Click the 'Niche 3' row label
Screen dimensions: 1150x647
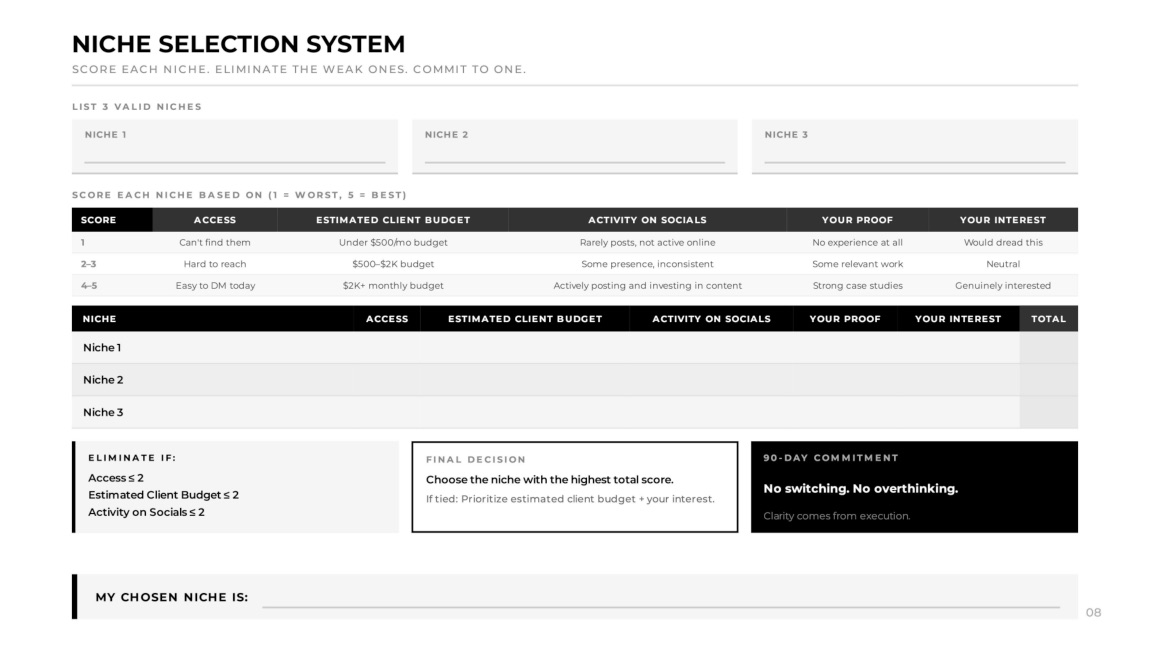[x=103, y=412]
